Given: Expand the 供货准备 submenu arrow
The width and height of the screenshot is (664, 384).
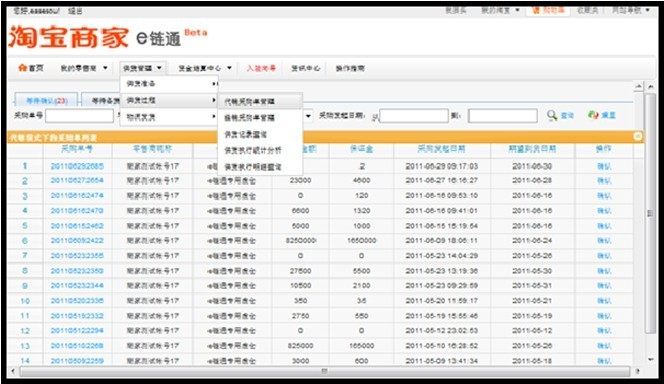Looking at the screenshot, I should point(214,84).
